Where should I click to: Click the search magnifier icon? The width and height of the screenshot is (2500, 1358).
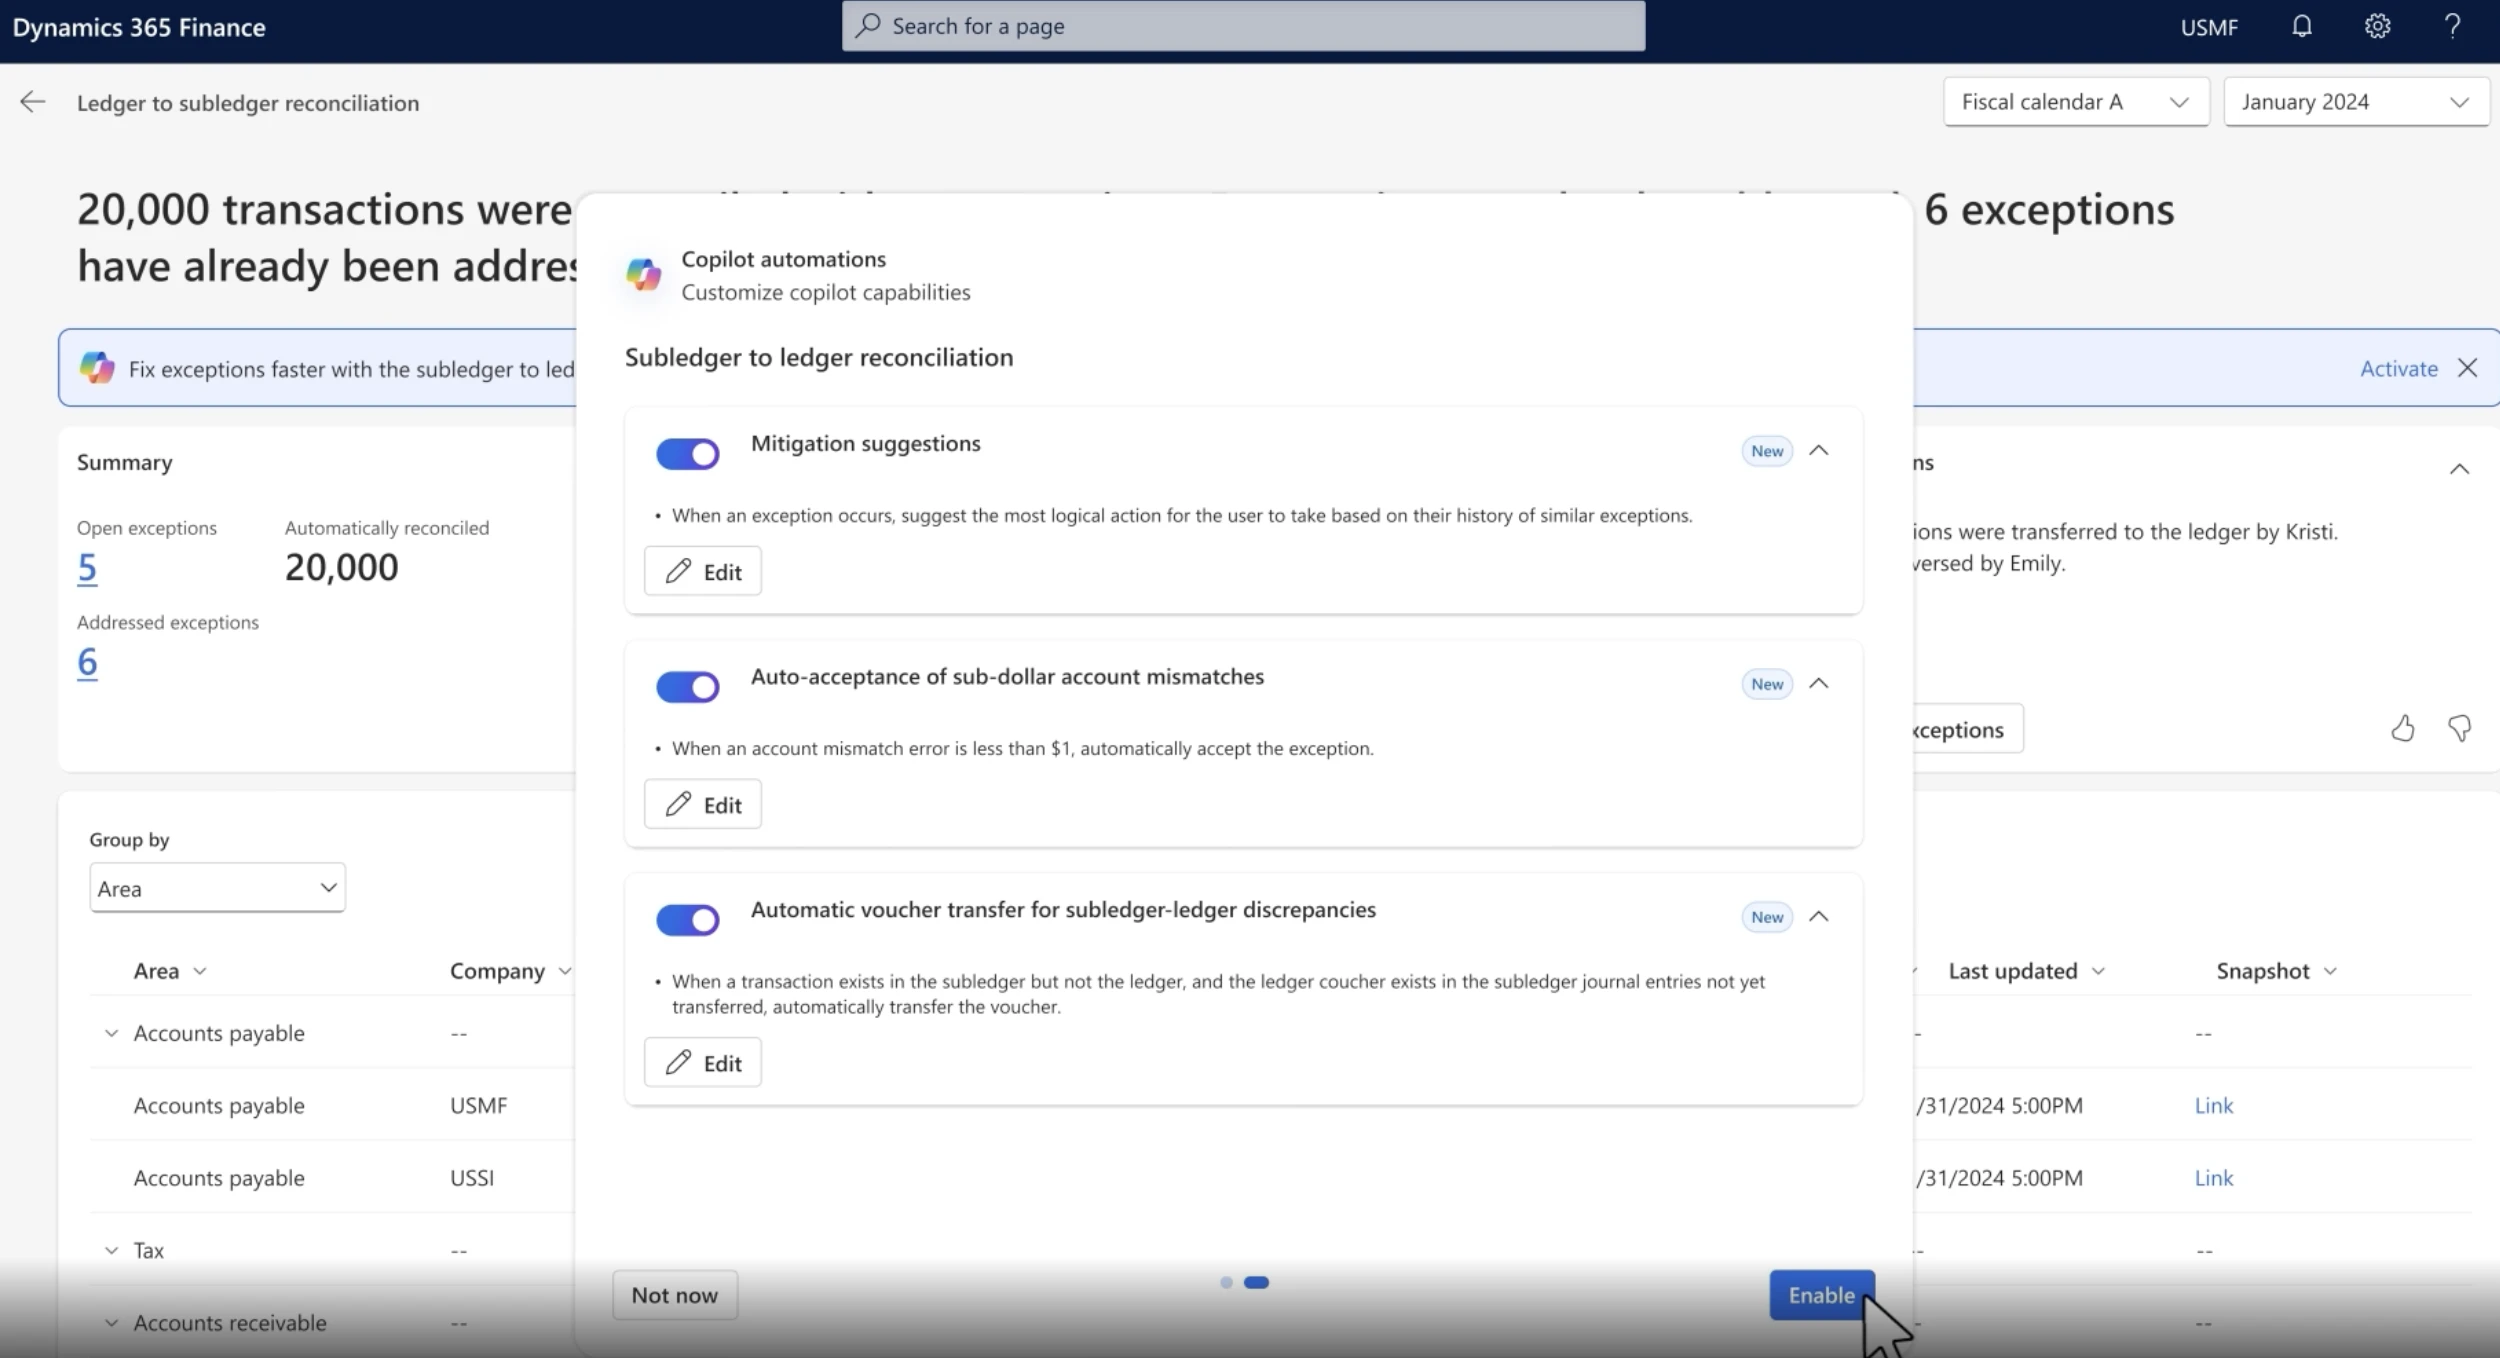point(868,25)
